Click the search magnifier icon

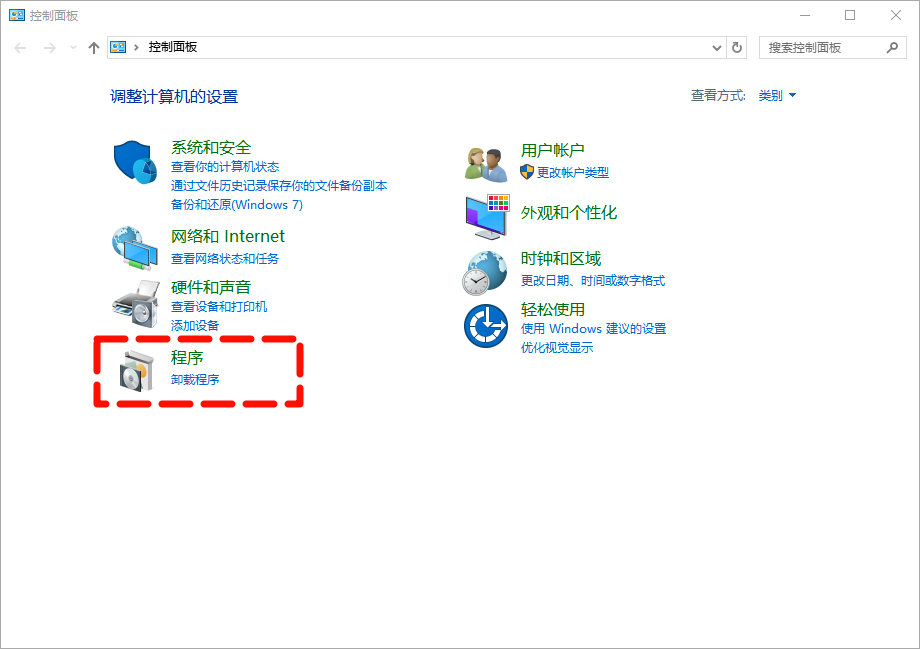(x=892, y=48)
